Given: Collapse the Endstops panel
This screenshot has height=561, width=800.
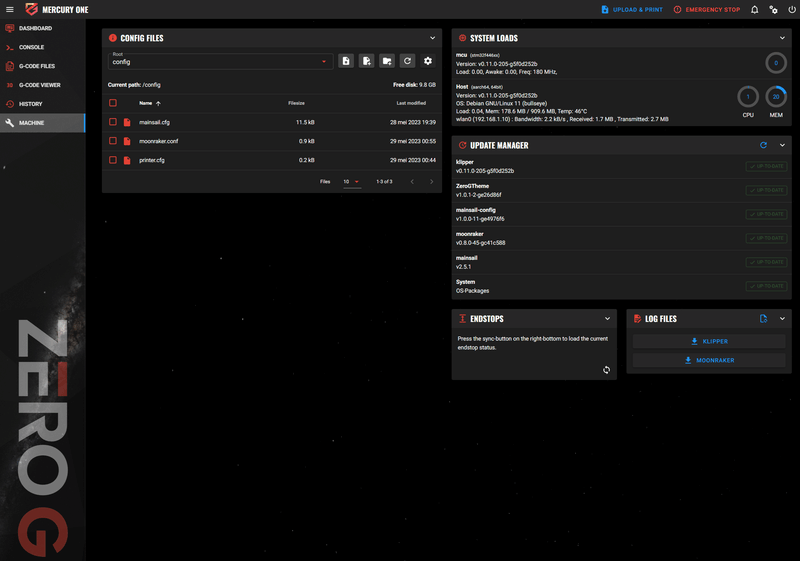Looking at the screenshot, I should click(607, 319).
